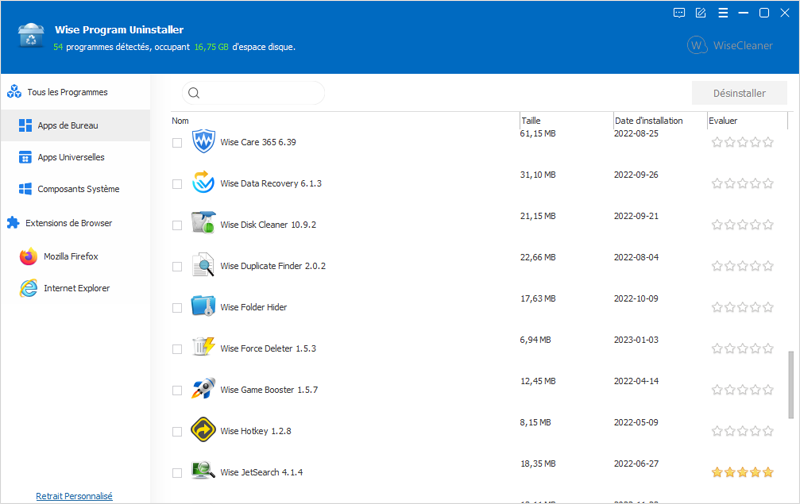The width and height of the screenshot is (800, 504).
Task: Tick the Wise Disk Cleaner checkbox
Action: (x=177, y=225)
